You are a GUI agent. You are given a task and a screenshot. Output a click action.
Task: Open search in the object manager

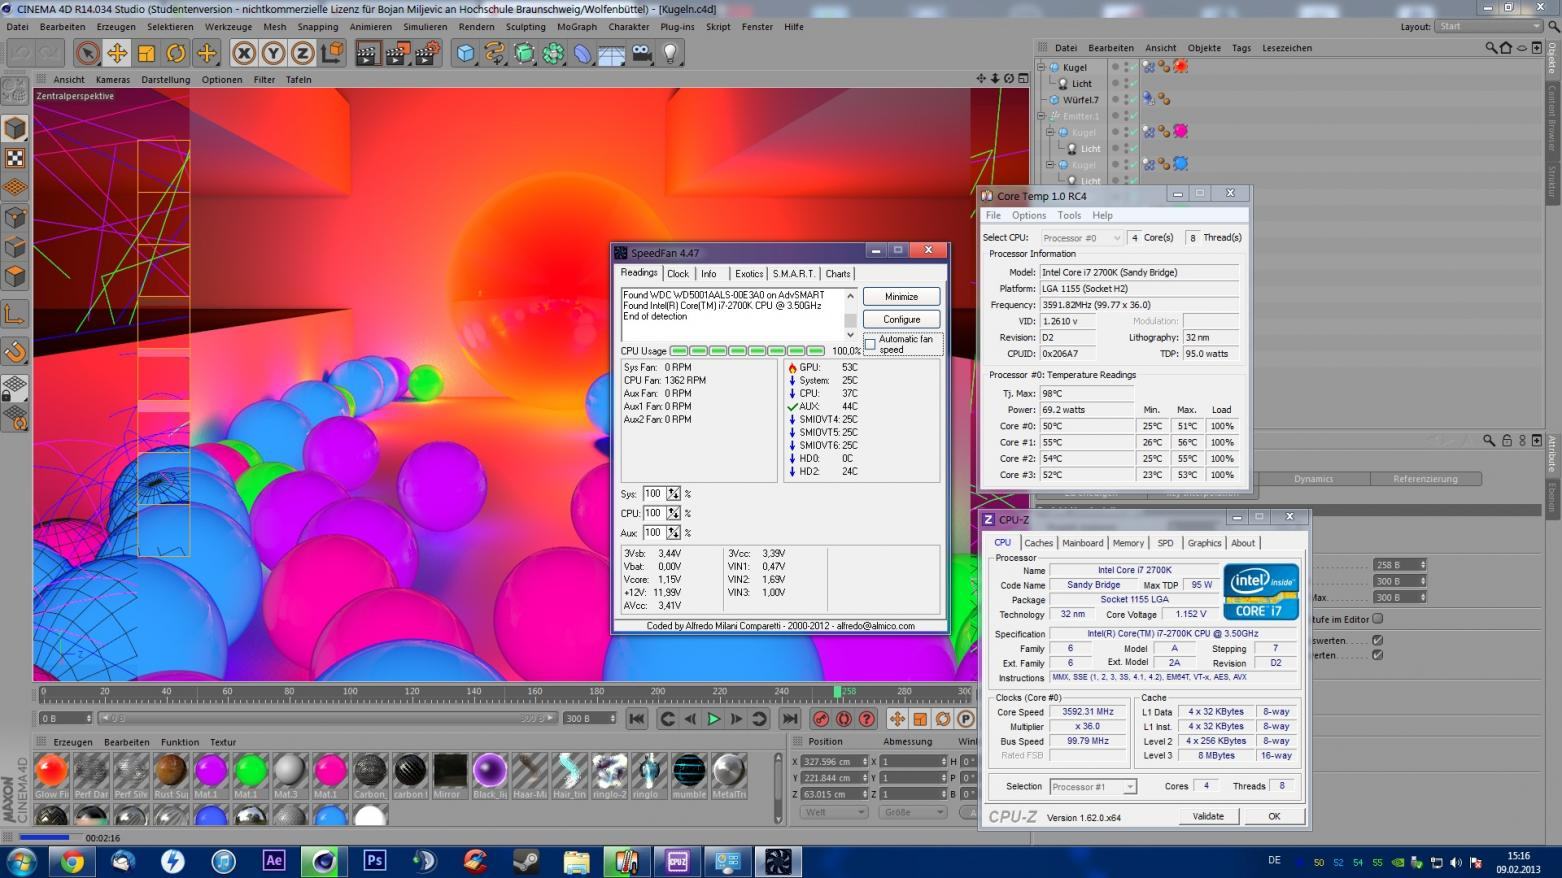(1490, 47)
